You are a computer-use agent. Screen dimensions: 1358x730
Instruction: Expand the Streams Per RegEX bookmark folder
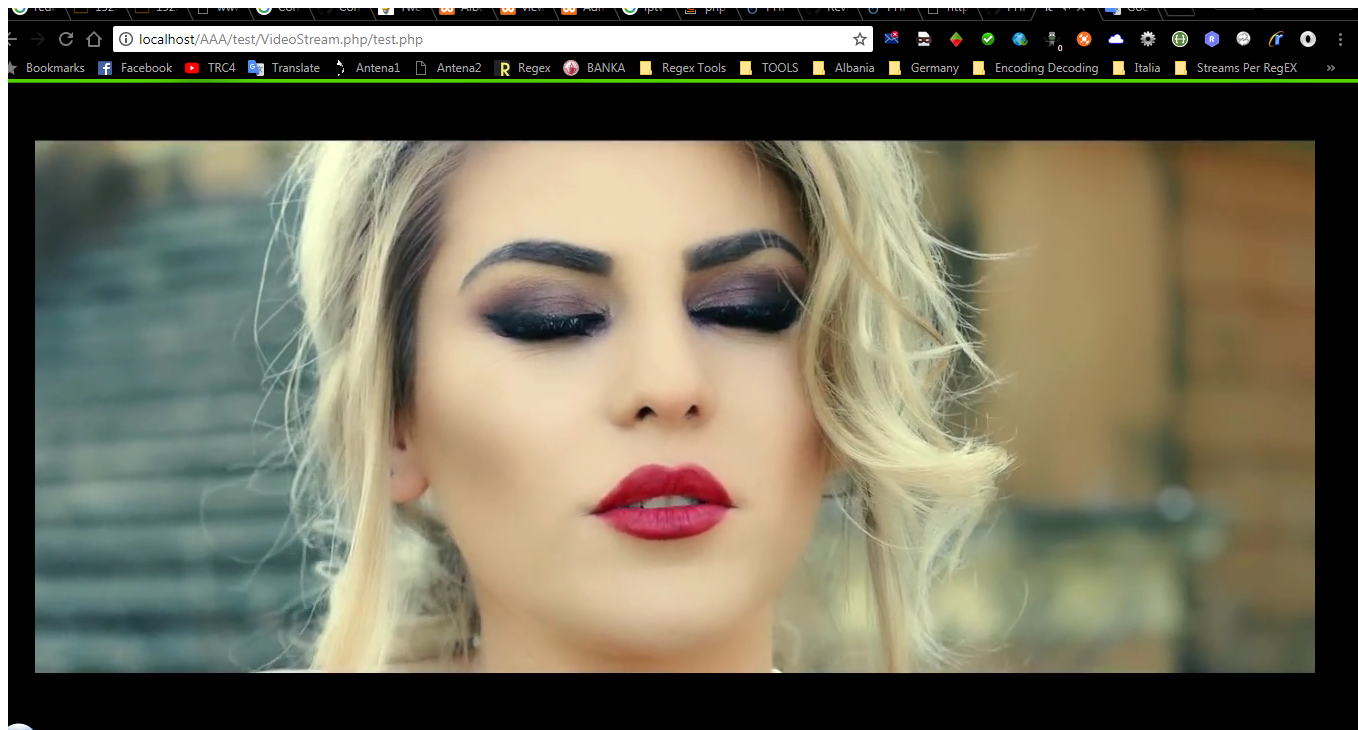click(1235, 68)
